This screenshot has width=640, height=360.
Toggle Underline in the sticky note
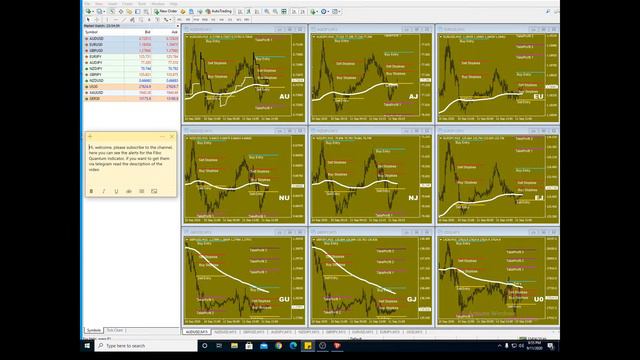click(116, 191)
